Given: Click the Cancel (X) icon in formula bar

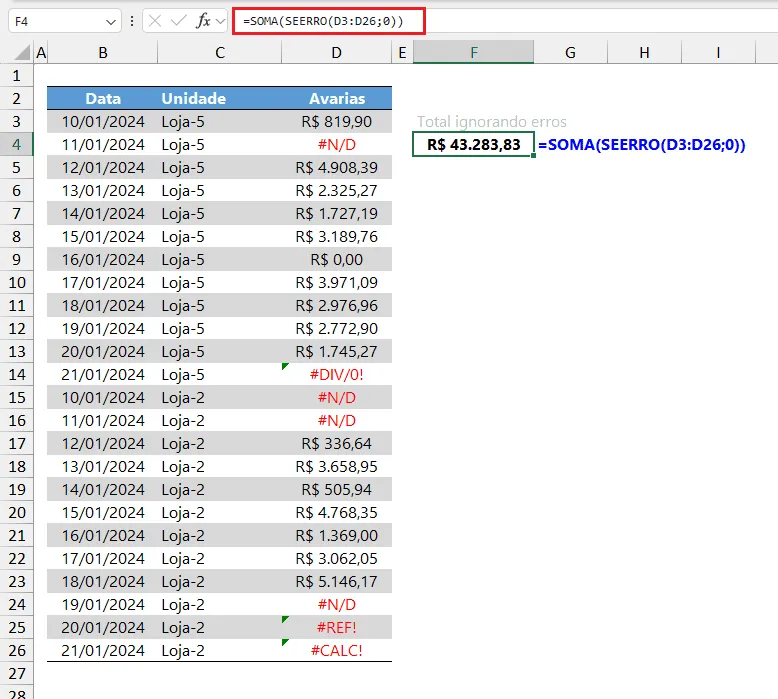Looking at the screenshot, I should tap(155, 21).
